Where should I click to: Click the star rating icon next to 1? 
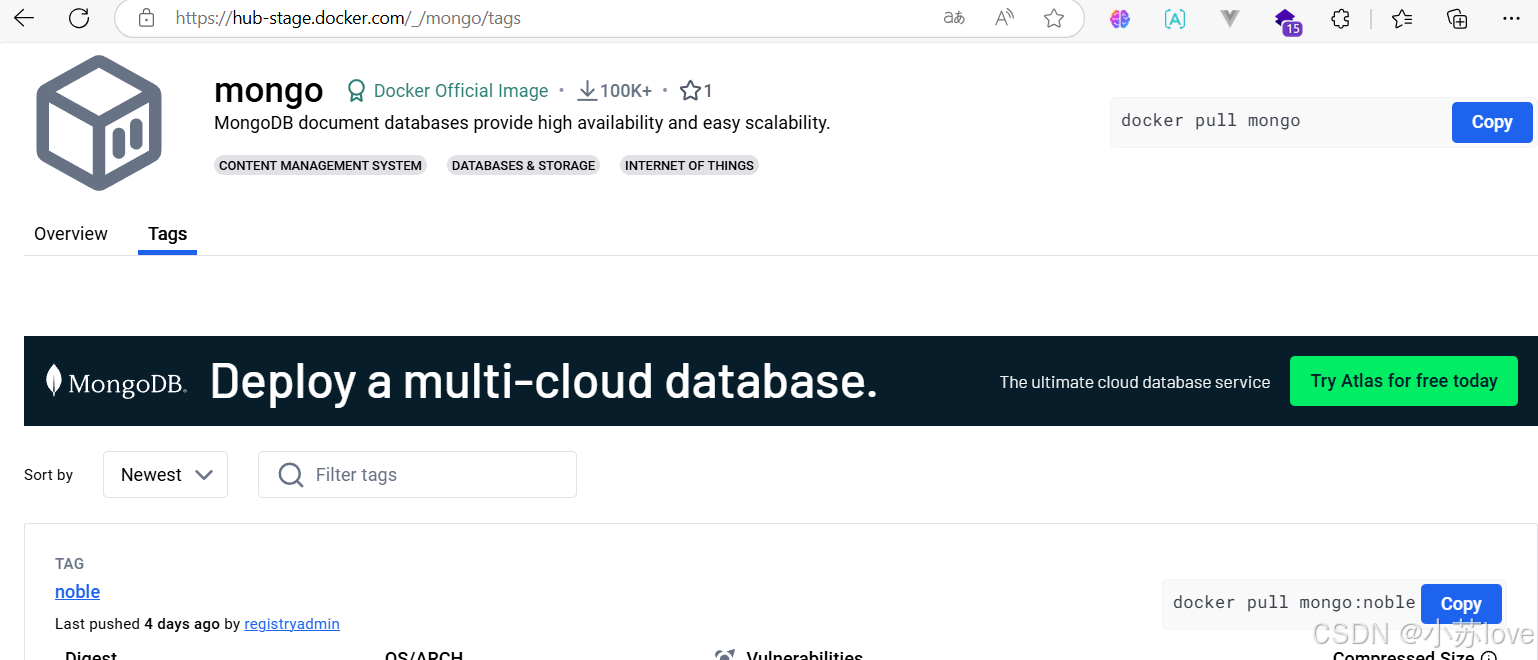click(x=690, y=91)
